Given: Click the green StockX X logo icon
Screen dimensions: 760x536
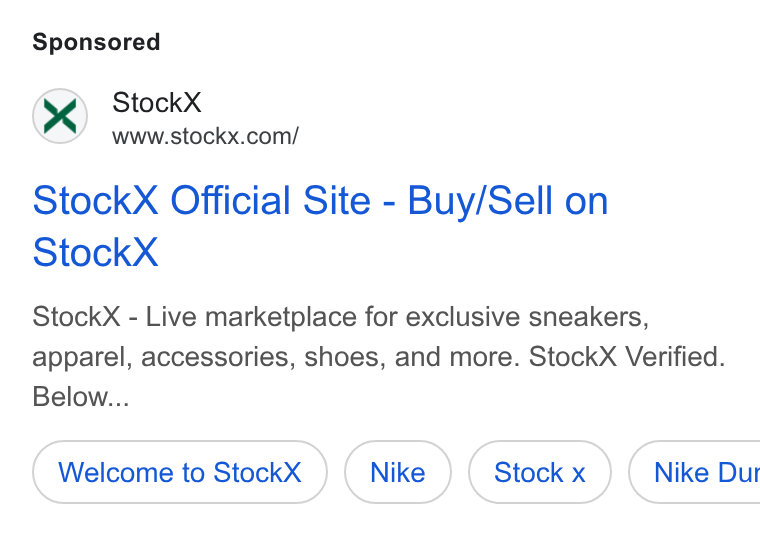Looking at the screenshot, I should point(60,116).
